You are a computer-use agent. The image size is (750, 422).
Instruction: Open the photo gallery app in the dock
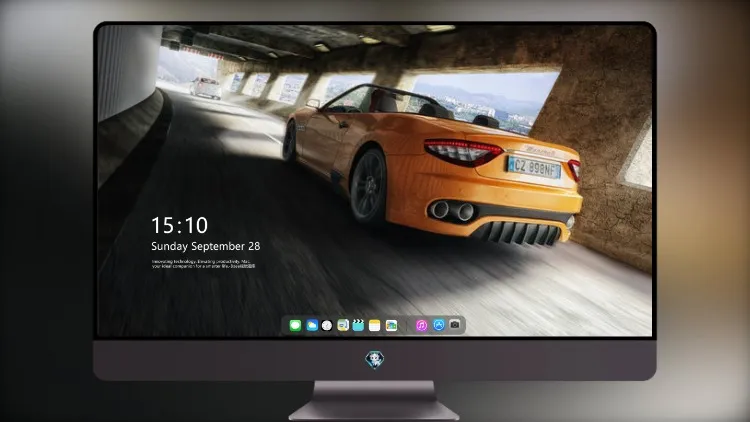pyautogui.click(x=391, y=325)
